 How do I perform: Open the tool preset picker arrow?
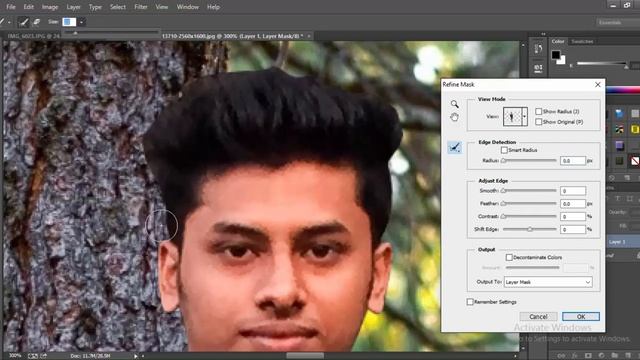click(x=9, y=22)
